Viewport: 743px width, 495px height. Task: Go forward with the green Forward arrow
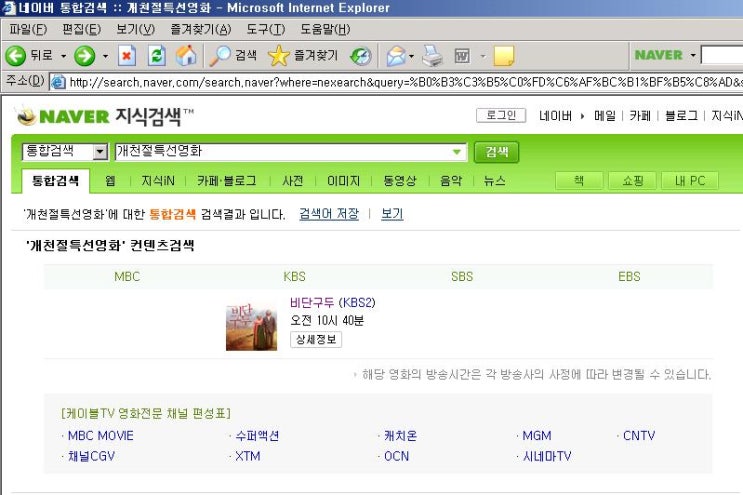[85, 56]
